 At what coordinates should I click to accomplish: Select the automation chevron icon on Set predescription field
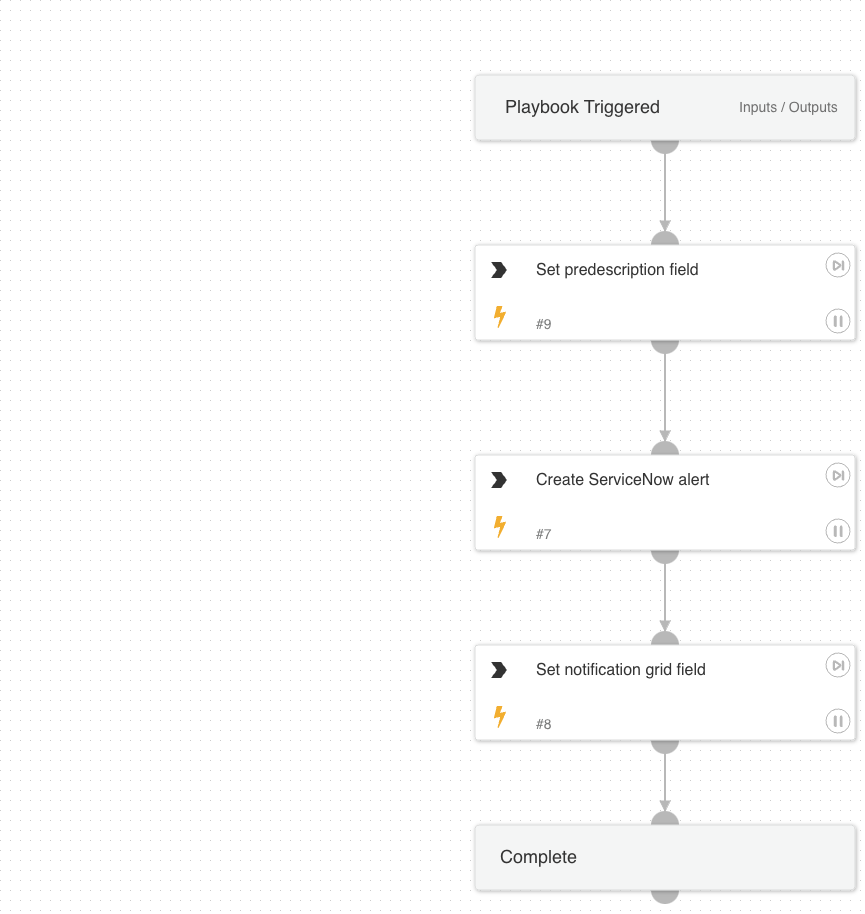tap(499, 269)
